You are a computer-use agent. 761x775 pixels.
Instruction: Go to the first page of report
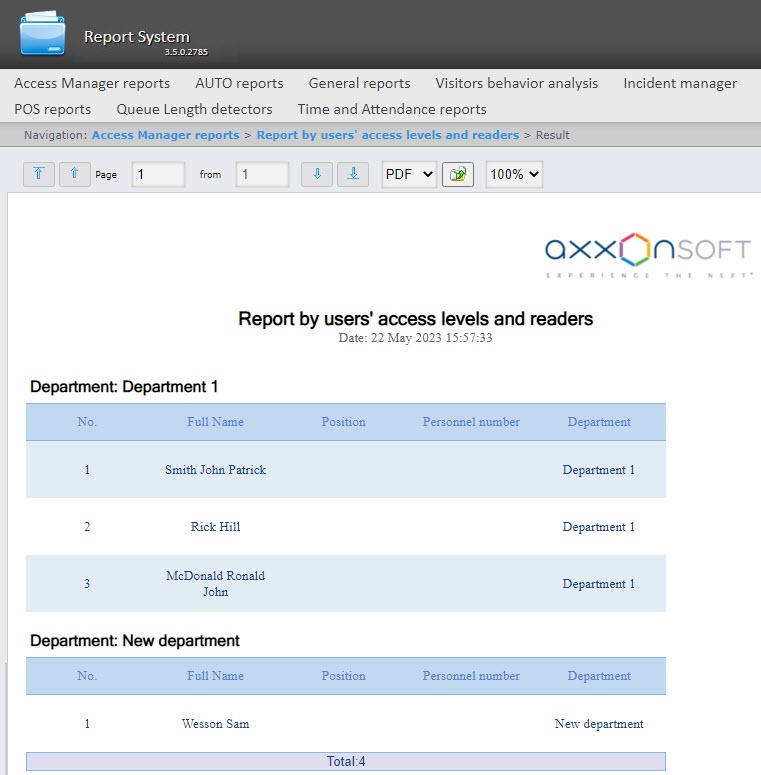pyautogui.click(x=38, y=174)
